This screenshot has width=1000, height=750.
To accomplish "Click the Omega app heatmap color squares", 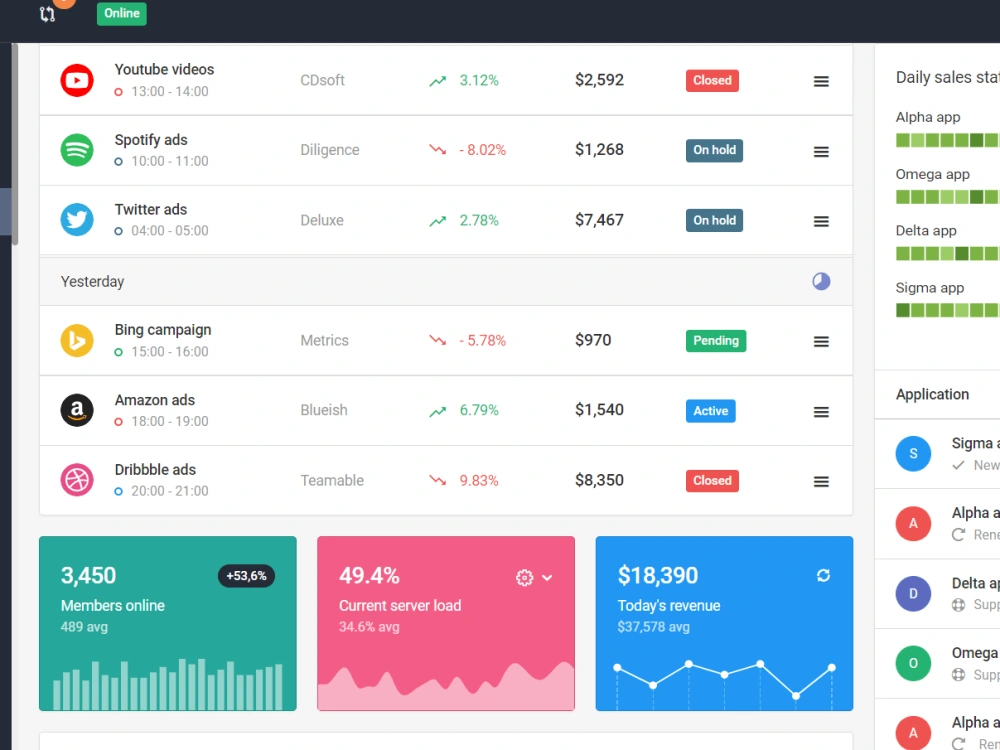I will tap(948, 197).
